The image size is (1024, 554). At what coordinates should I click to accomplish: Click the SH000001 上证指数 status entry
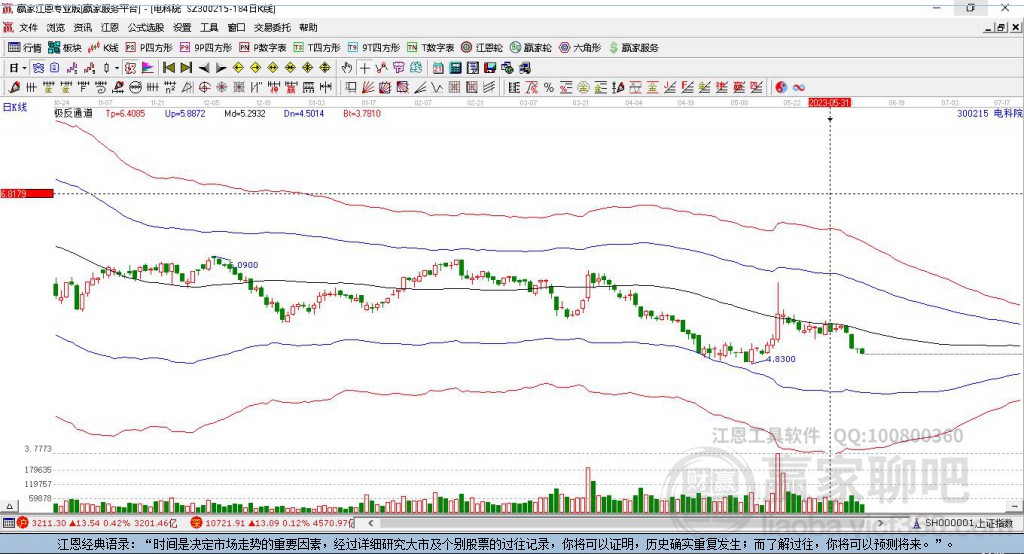(965, 523)
